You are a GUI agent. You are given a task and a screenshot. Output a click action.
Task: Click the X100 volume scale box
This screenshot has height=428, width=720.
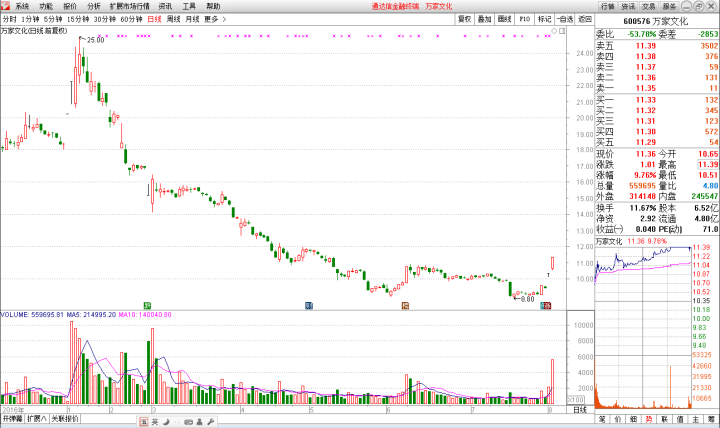(x=576, y=400)
